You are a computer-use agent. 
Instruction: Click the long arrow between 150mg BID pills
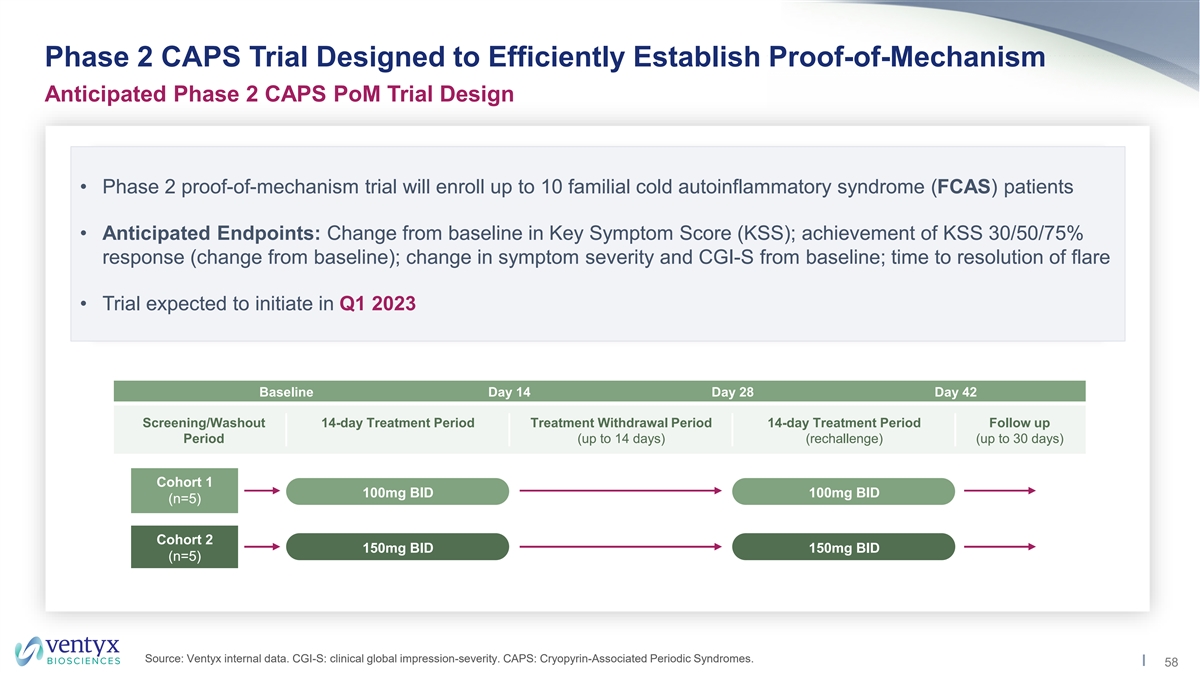(x=620, y=547)
